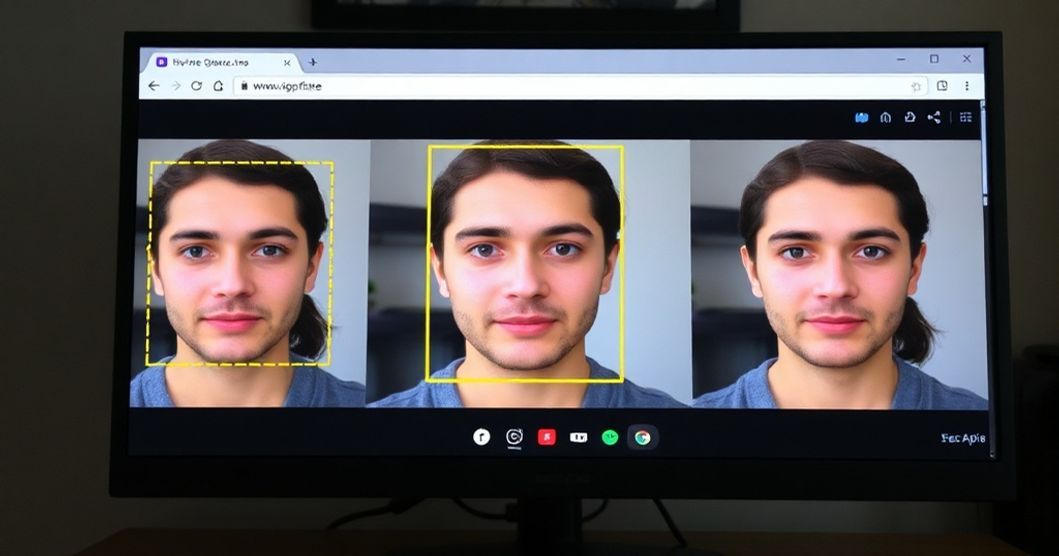Select the face image with solid yellow box

(529, 273)
